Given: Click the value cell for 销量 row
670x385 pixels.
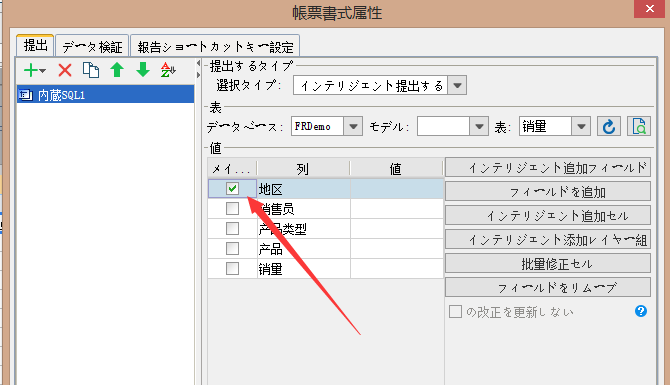Looking at the screenshot, I should coord(397,269).
